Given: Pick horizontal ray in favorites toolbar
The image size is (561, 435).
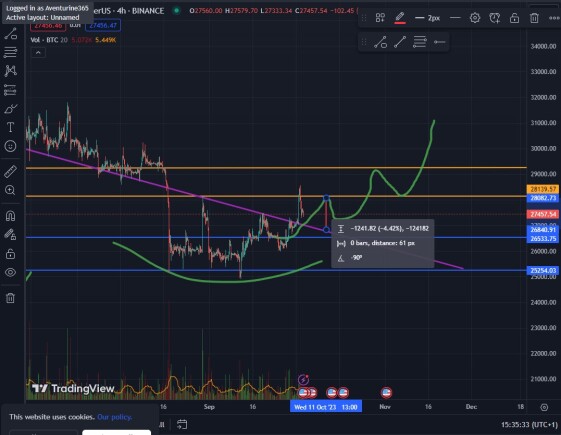Looking at the screenshot, I should tap(439, 42).
